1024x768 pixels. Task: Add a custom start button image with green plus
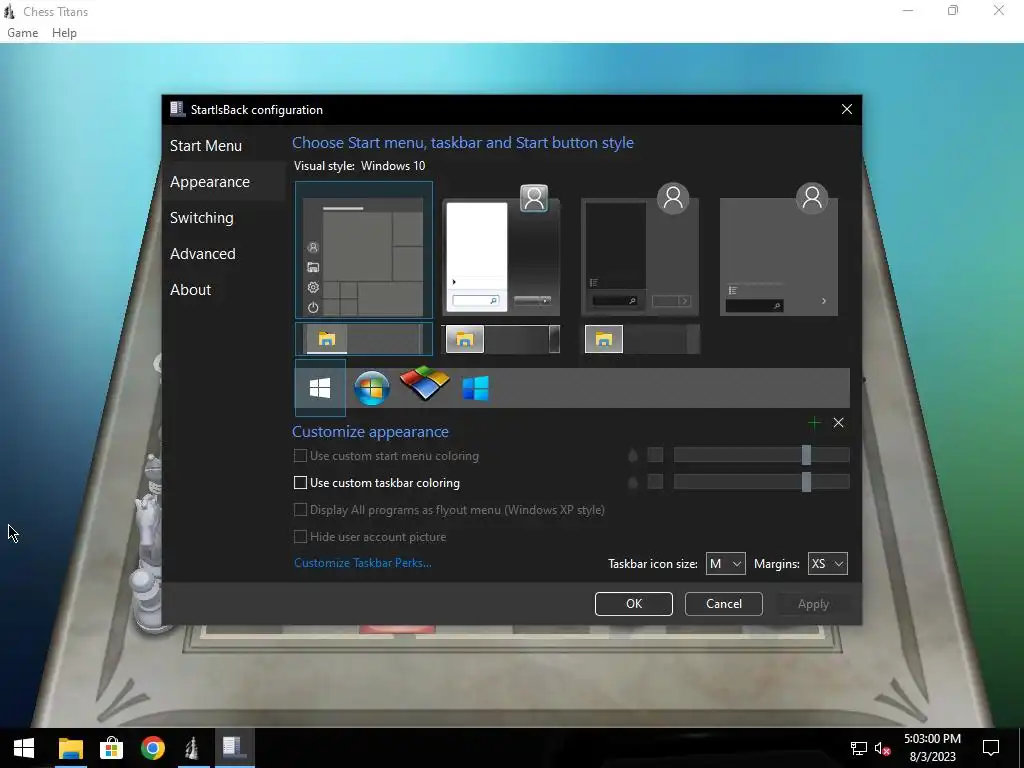(814, 423)
